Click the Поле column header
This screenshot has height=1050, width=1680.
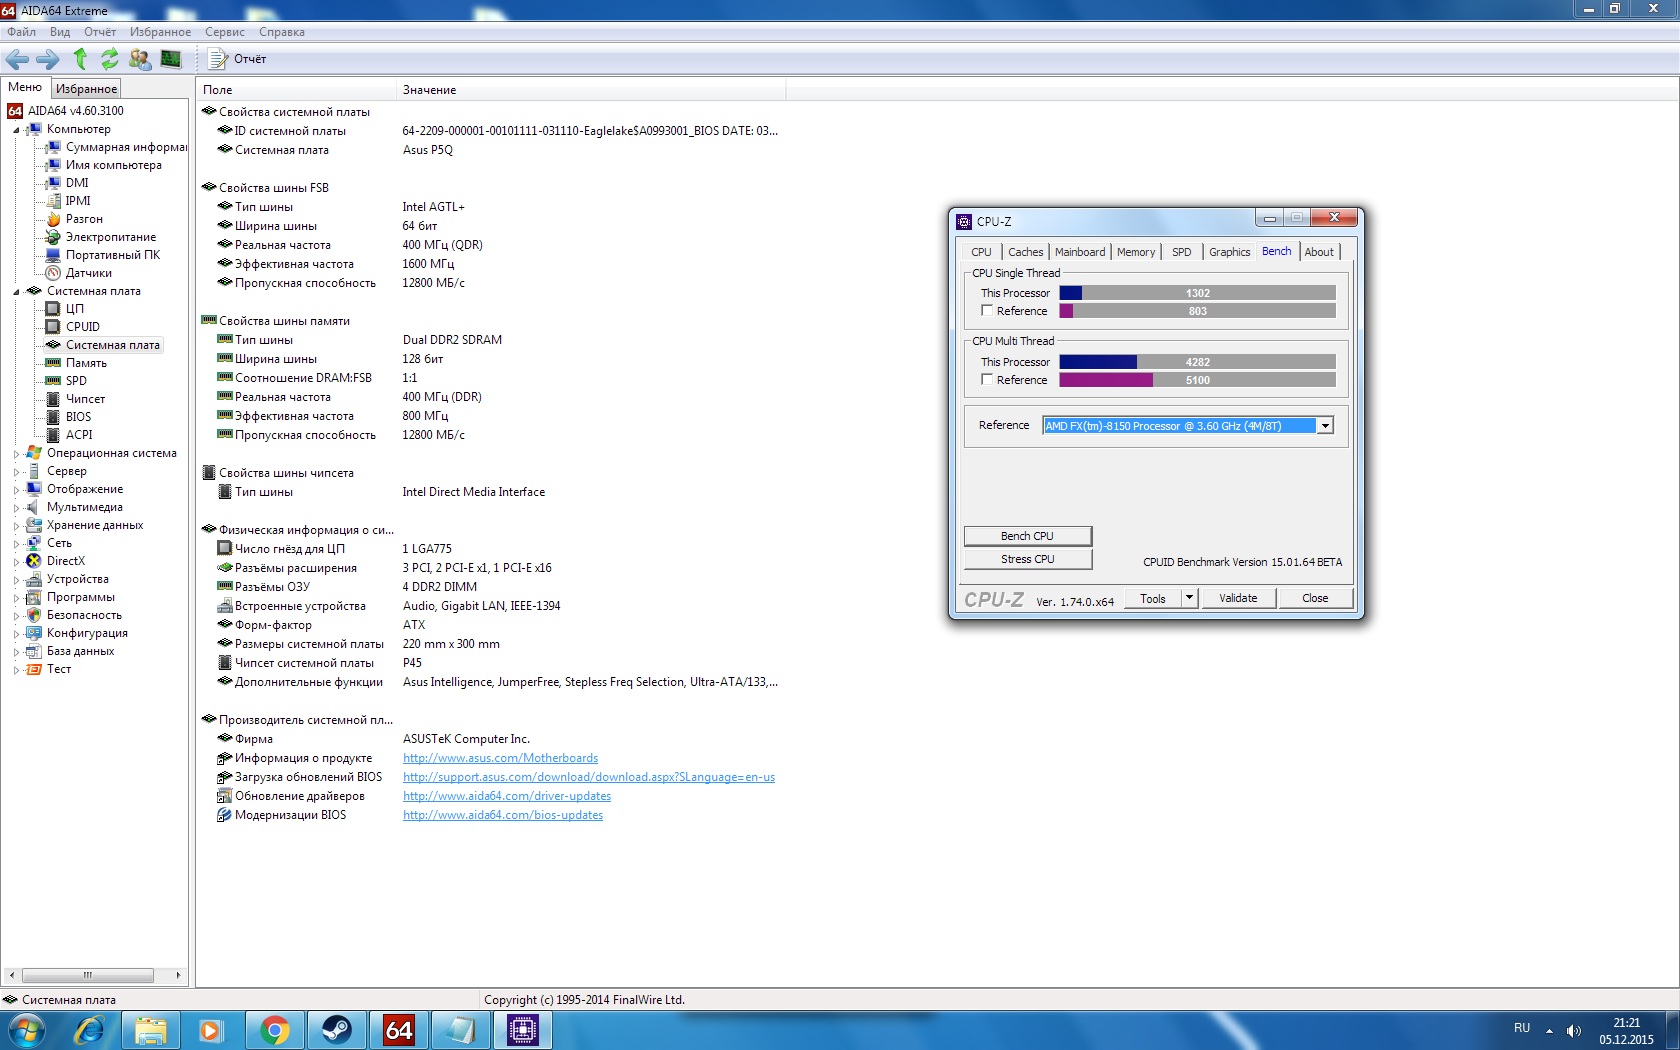(x=296, y=90)
